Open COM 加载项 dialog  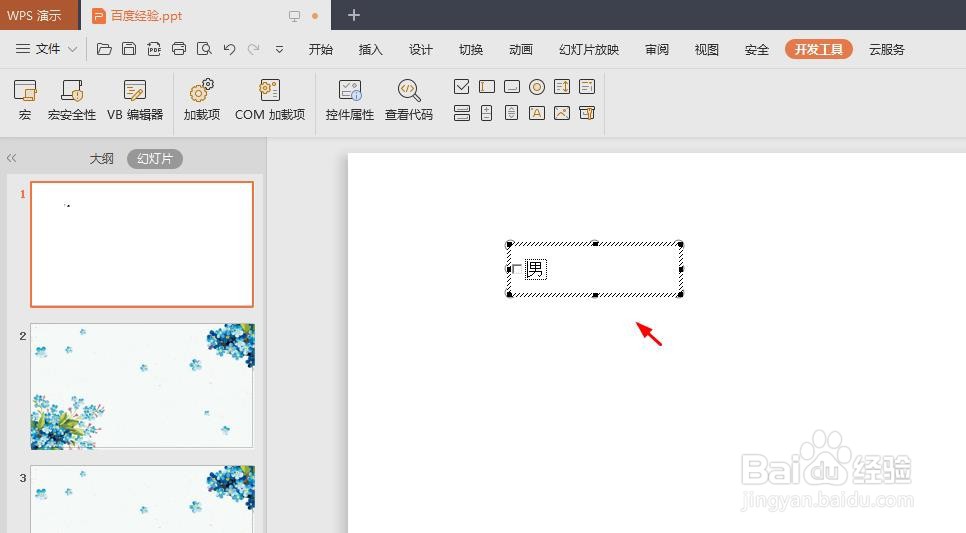coord(270,99)
